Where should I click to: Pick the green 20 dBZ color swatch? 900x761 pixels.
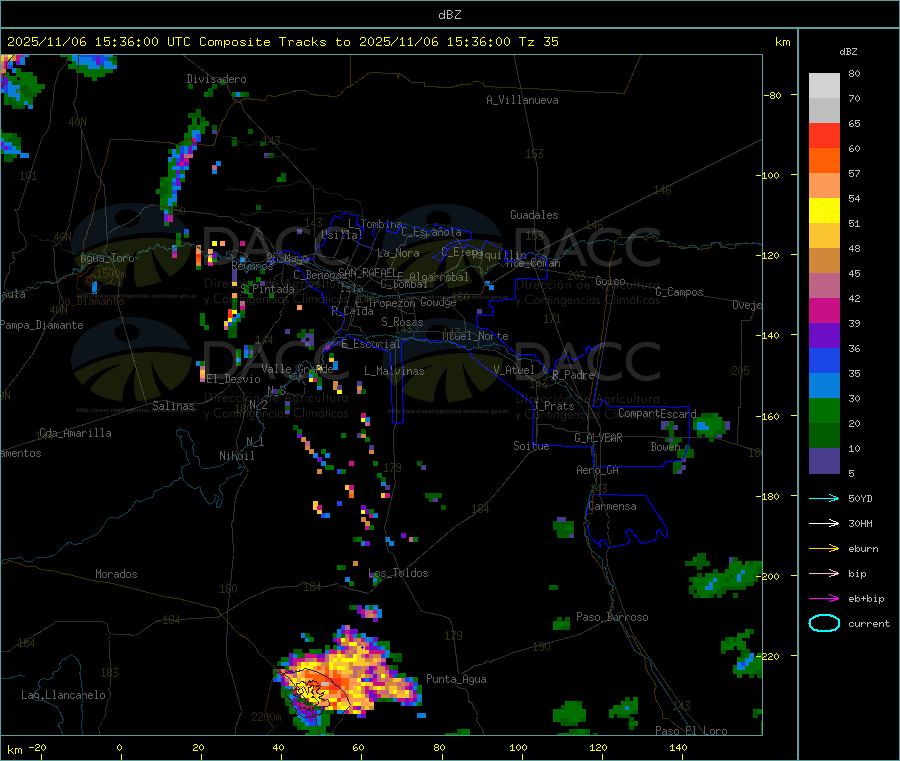[824, 410]
